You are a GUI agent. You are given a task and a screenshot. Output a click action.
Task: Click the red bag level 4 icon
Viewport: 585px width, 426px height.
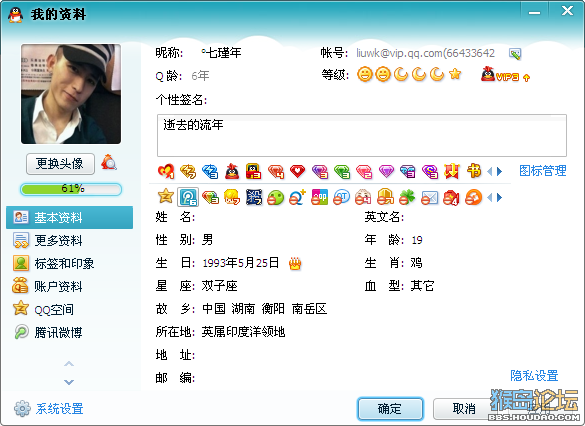pos(451,197)
